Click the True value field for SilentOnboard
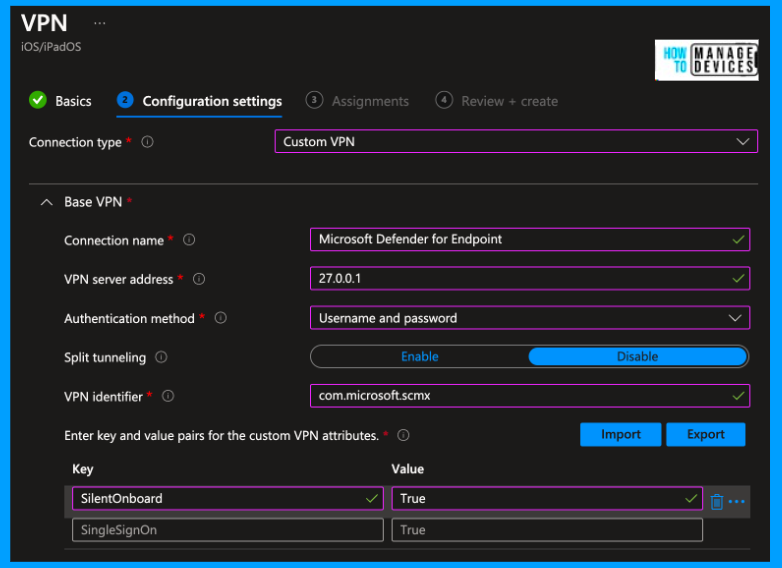The width and height of the screenshot is (782, 568). pyautogui.click(x=547, y=499)
